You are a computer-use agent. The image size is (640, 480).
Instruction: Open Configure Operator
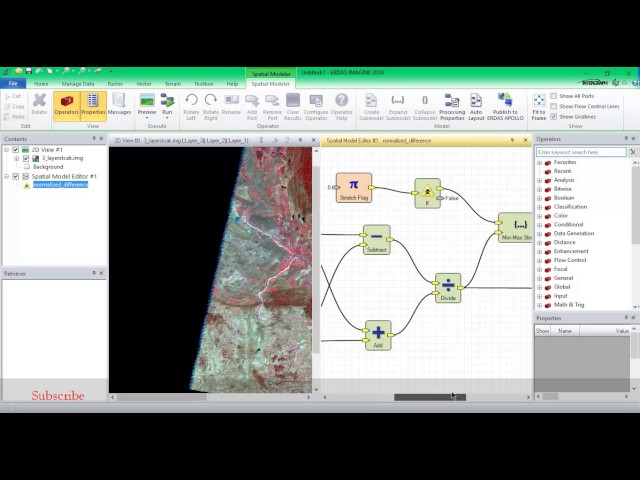(x=316, y=106)
